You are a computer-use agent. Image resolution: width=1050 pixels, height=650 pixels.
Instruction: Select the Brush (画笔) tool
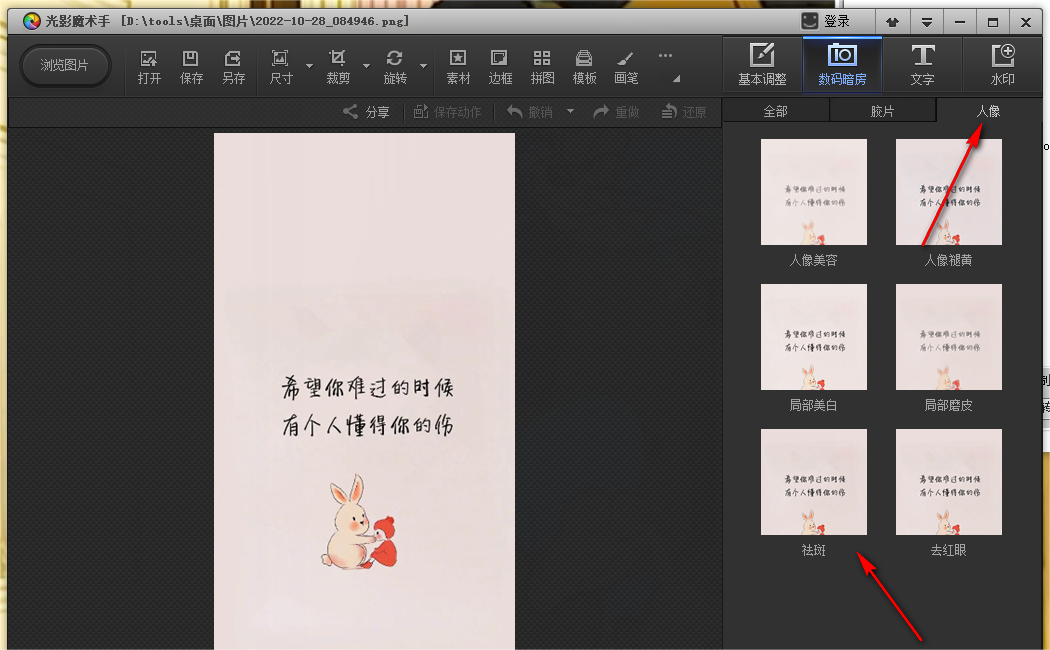point(626,66)
